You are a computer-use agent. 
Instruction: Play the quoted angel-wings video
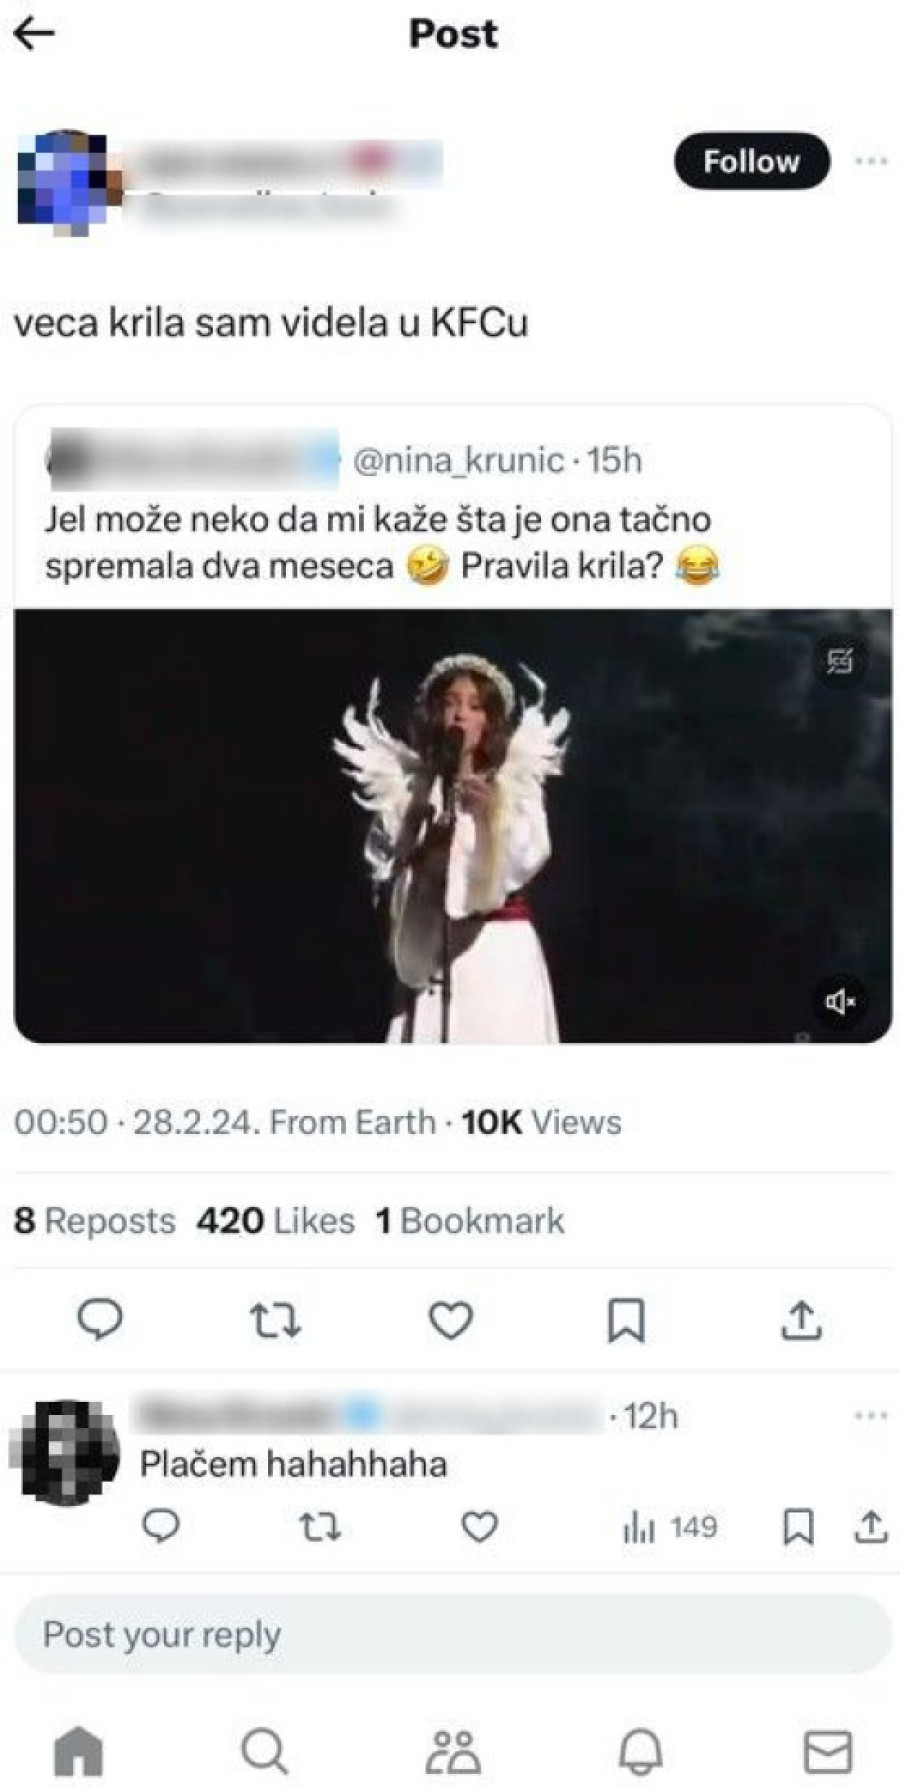tap(452, 825)
